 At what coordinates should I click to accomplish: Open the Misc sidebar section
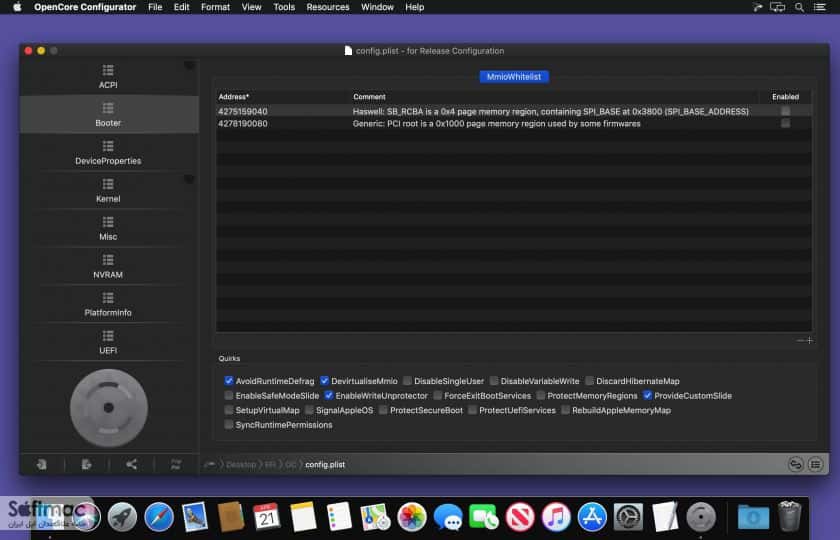[108, 229]
